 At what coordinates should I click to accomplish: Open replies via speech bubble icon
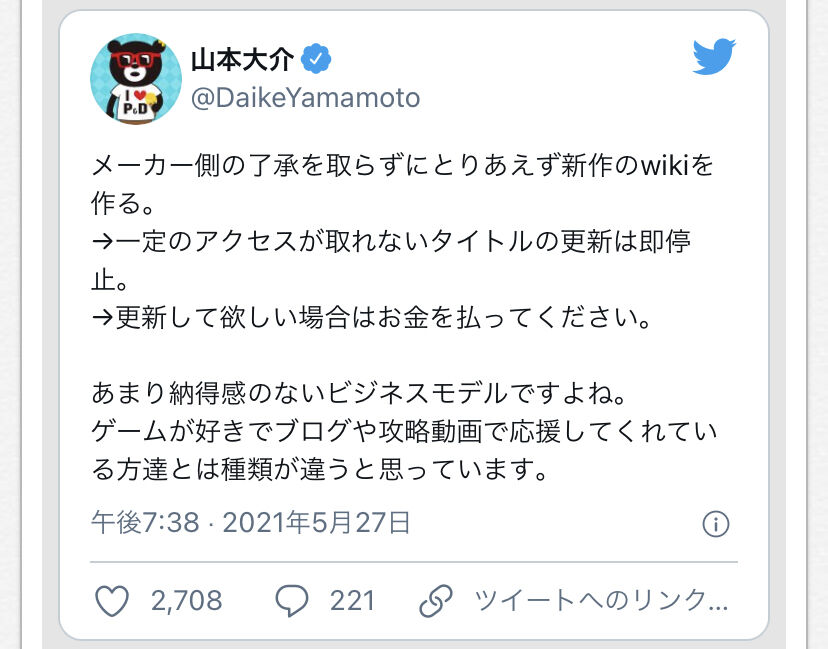coord(291,601)
